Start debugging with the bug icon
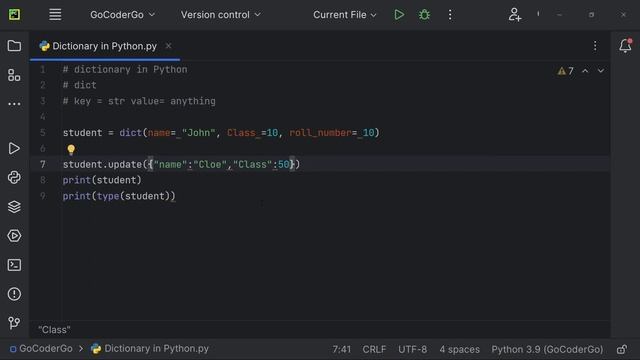The width and height of the screenshot is (640, 360). click(424, 15)
